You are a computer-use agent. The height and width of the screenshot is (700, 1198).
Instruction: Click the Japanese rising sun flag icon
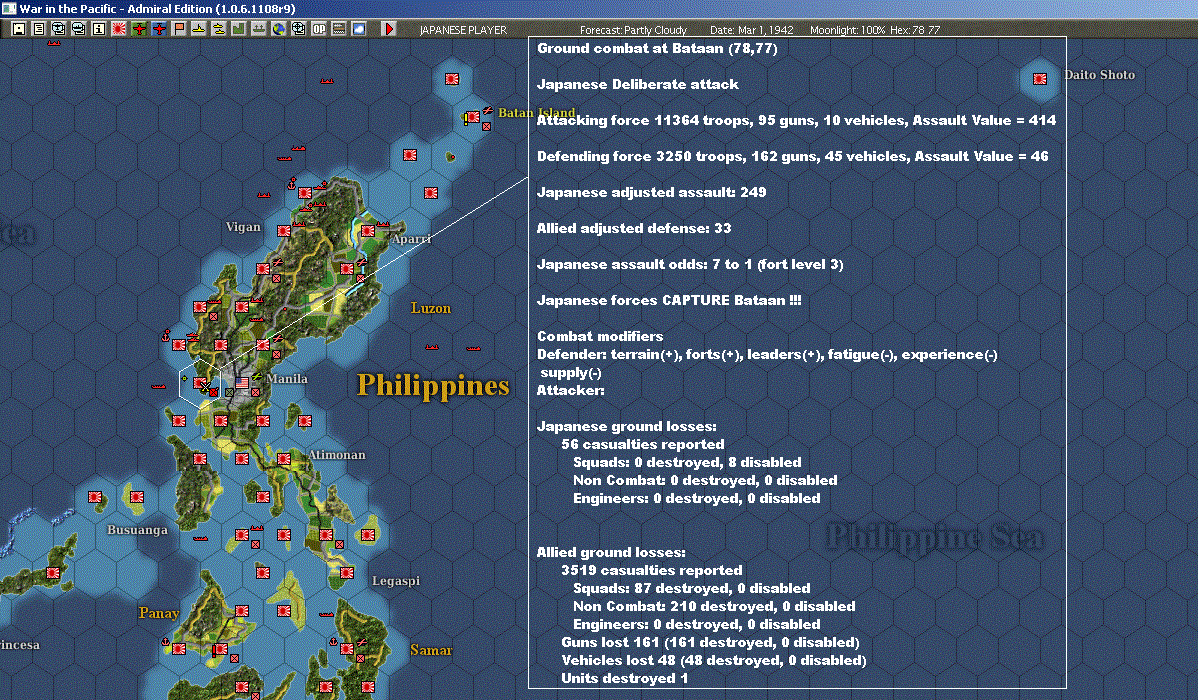(119, 29)
